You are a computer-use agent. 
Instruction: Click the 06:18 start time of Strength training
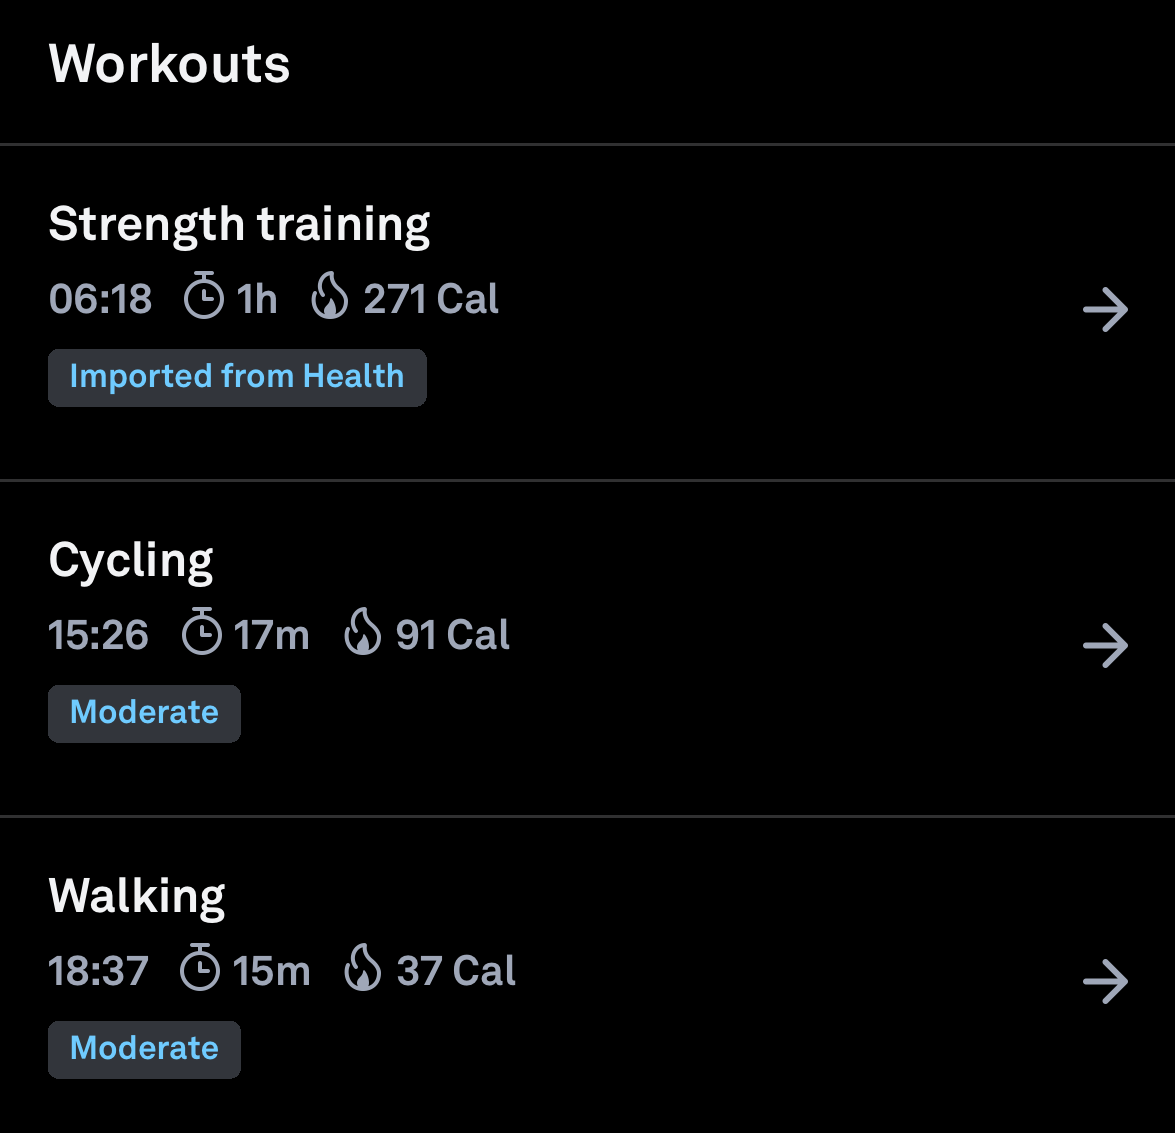100,297
